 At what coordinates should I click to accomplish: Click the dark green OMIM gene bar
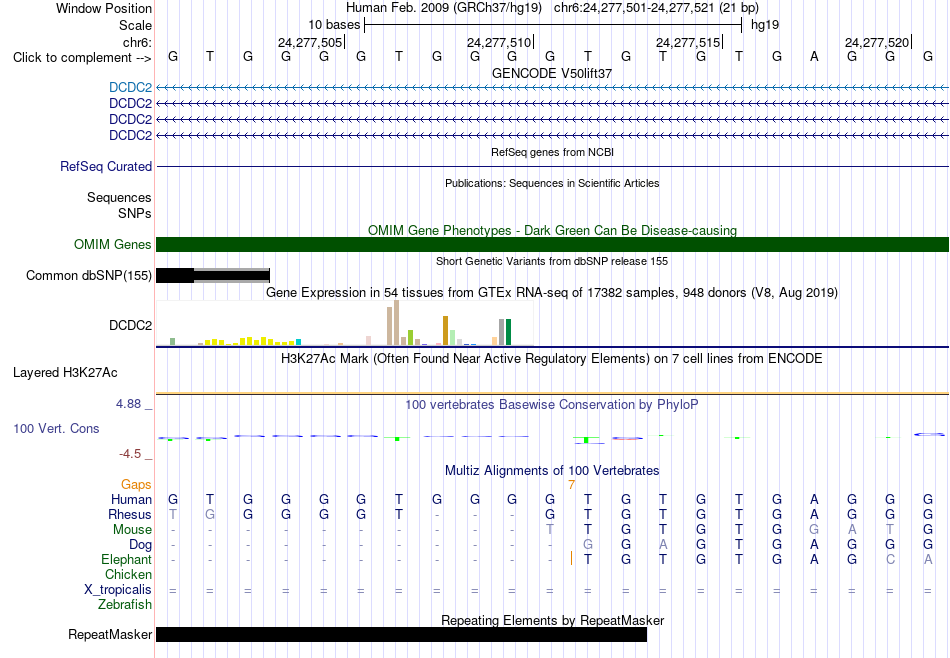tap(552, 244)
